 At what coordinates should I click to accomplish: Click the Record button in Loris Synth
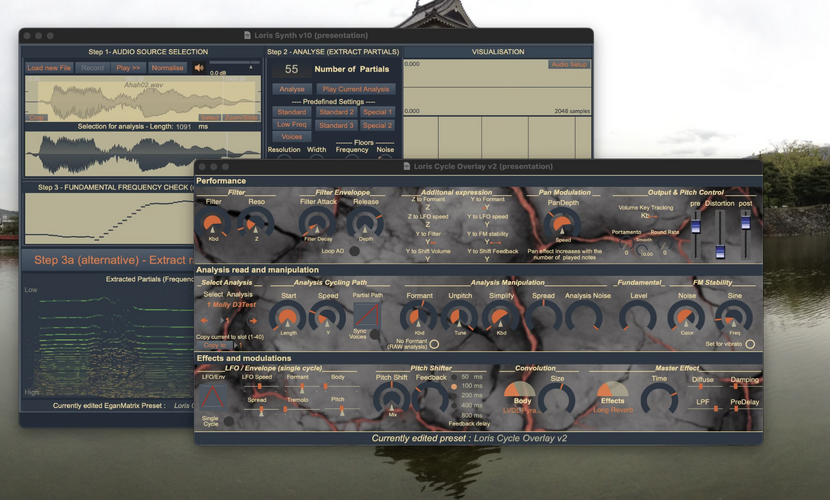(92, 68)
